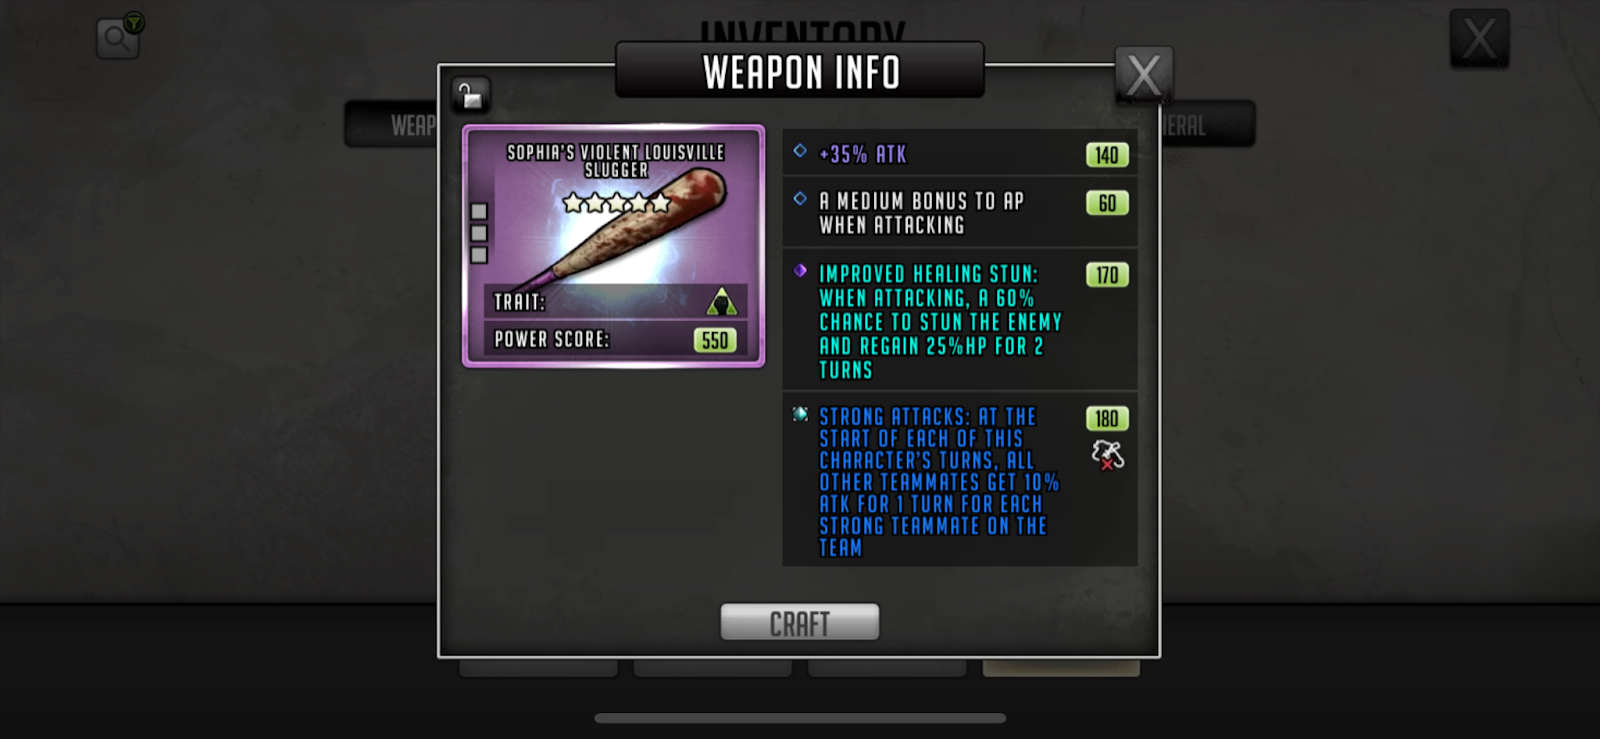
Task: Check the bottom upgrade slot square
Action: pos(479,255)
